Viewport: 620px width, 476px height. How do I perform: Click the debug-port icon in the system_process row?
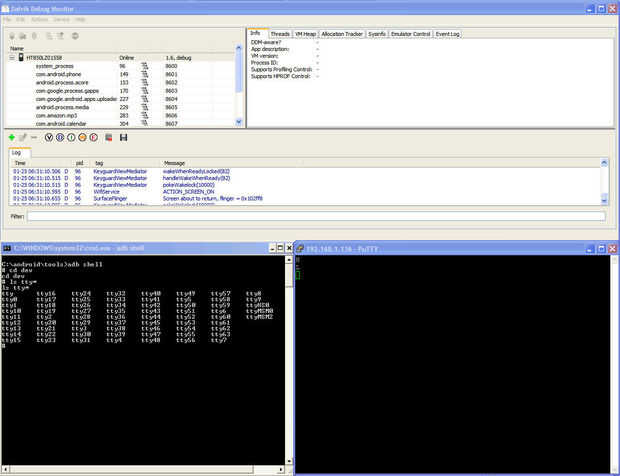[144, 66]
